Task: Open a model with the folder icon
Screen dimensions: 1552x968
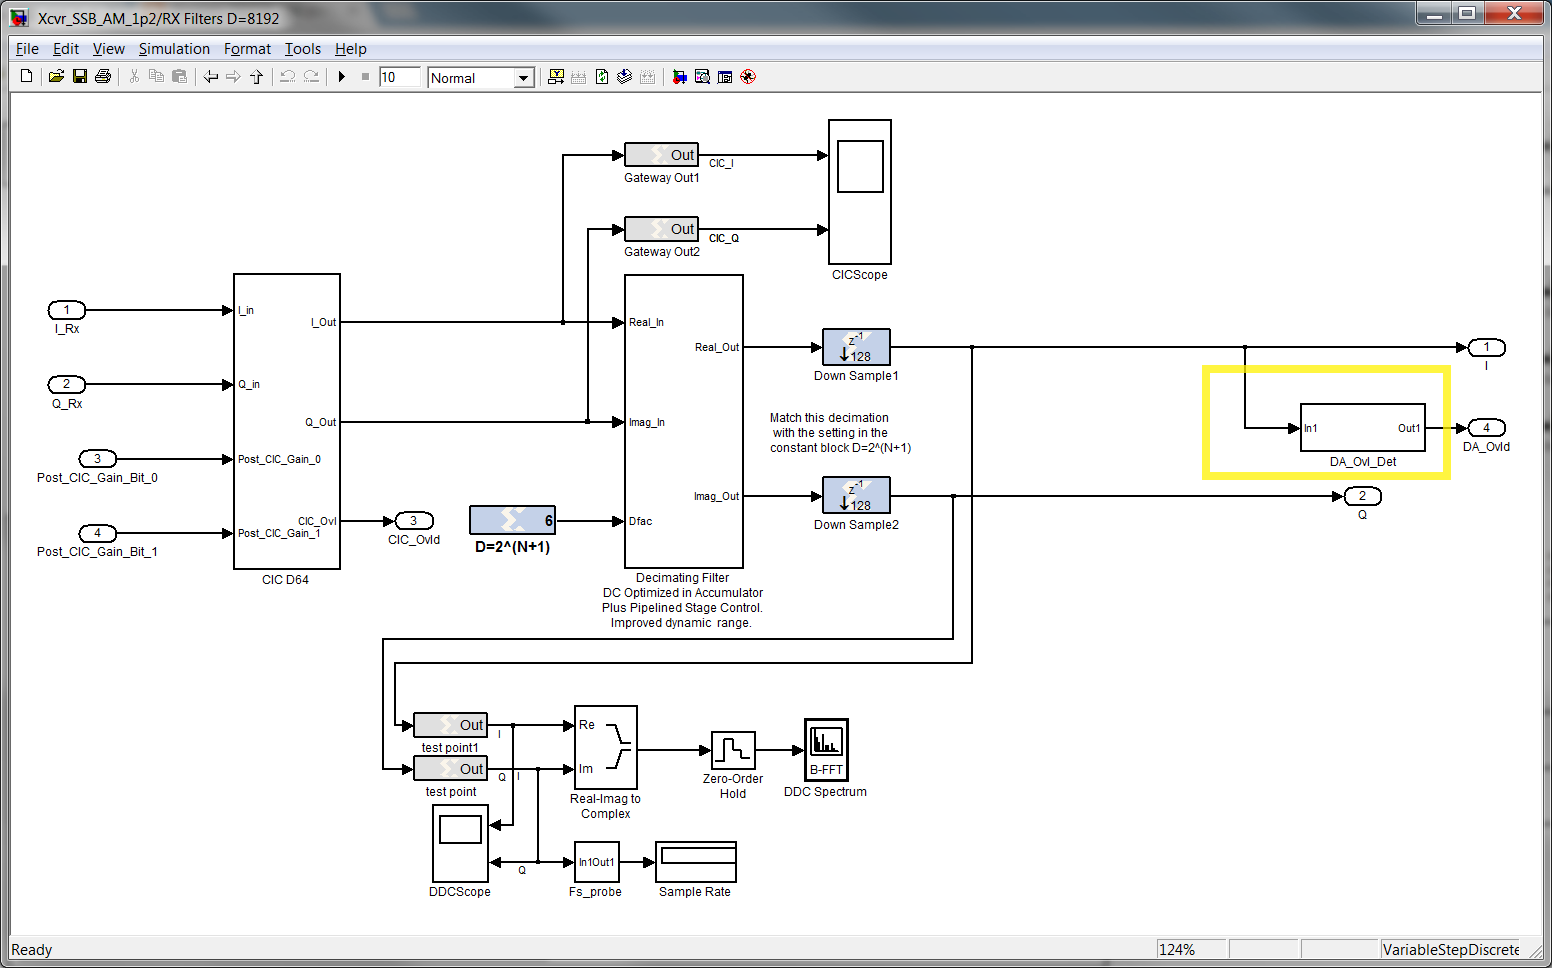Action: click(56, 77)
